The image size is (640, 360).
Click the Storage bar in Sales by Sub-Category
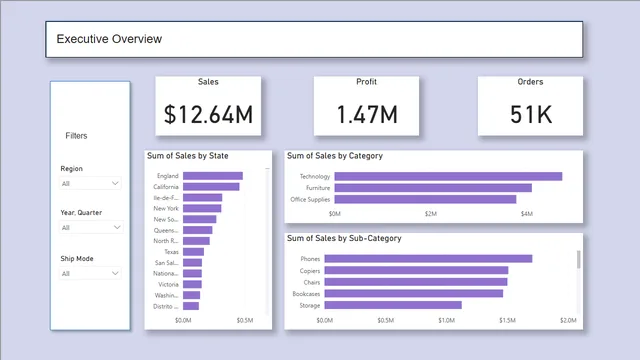point(393,305)
